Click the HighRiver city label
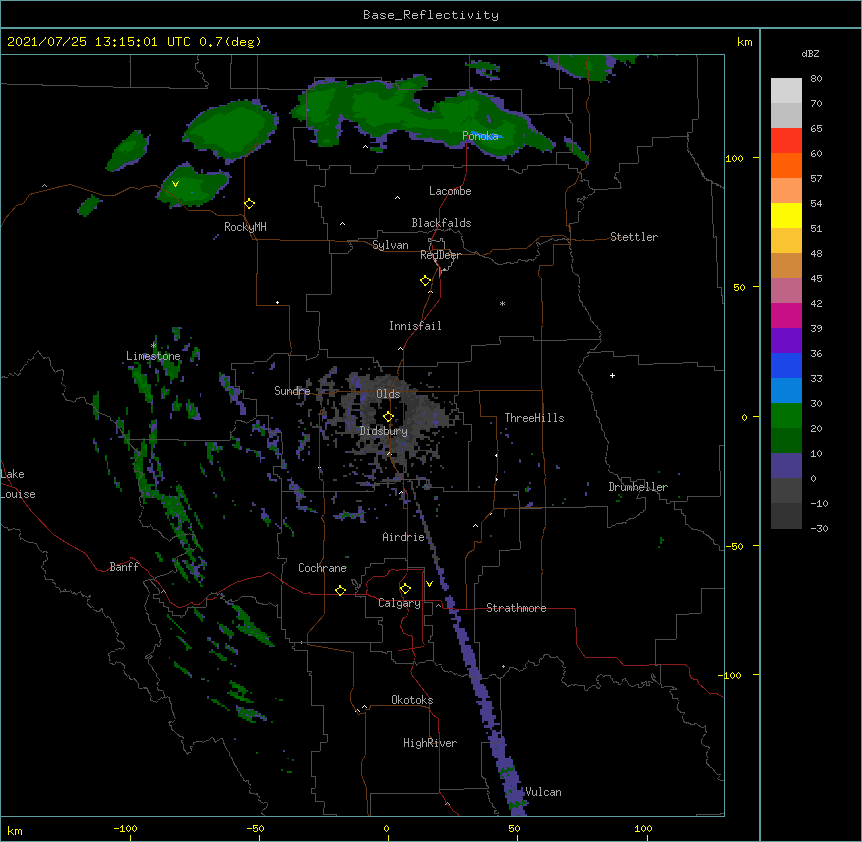This screenshot has height=842, width=862. click(430, 743)
